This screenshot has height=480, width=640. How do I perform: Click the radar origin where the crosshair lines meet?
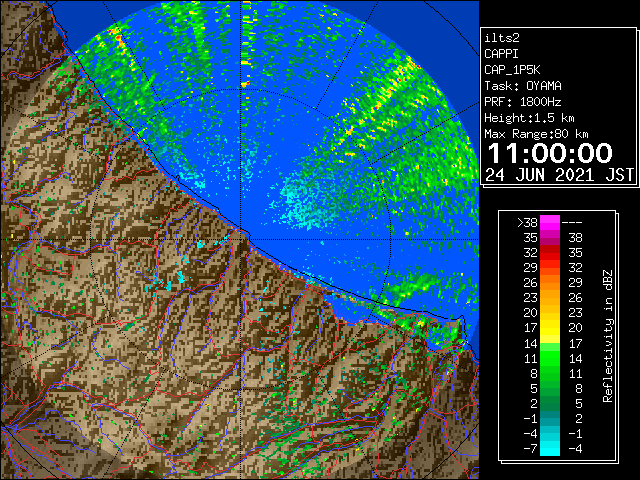241,239
